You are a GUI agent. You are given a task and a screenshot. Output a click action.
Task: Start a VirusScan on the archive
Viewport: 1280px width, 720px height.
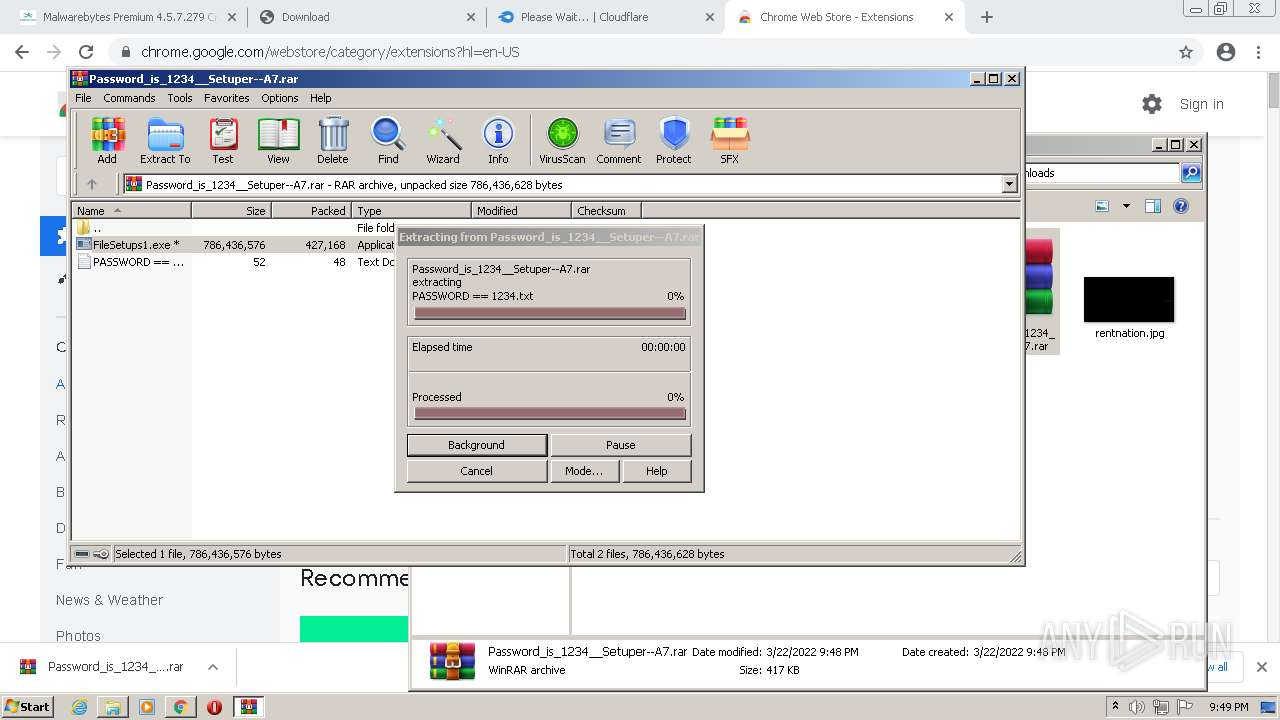562,140
